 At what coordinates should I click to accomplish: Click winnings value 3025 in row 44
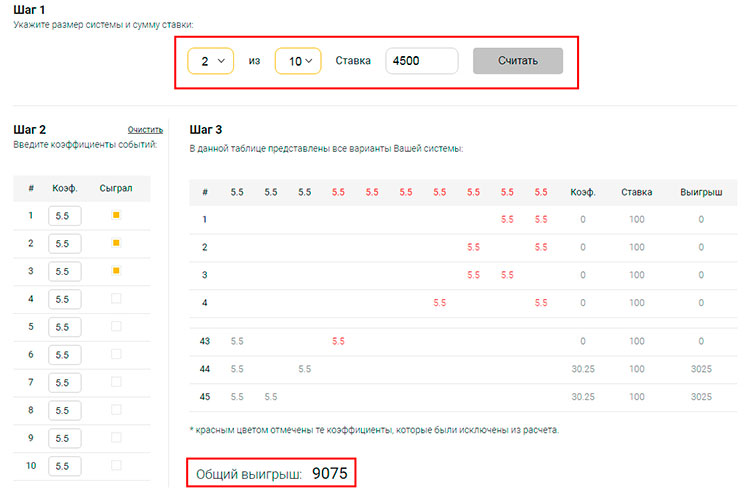tap(701, 369)
